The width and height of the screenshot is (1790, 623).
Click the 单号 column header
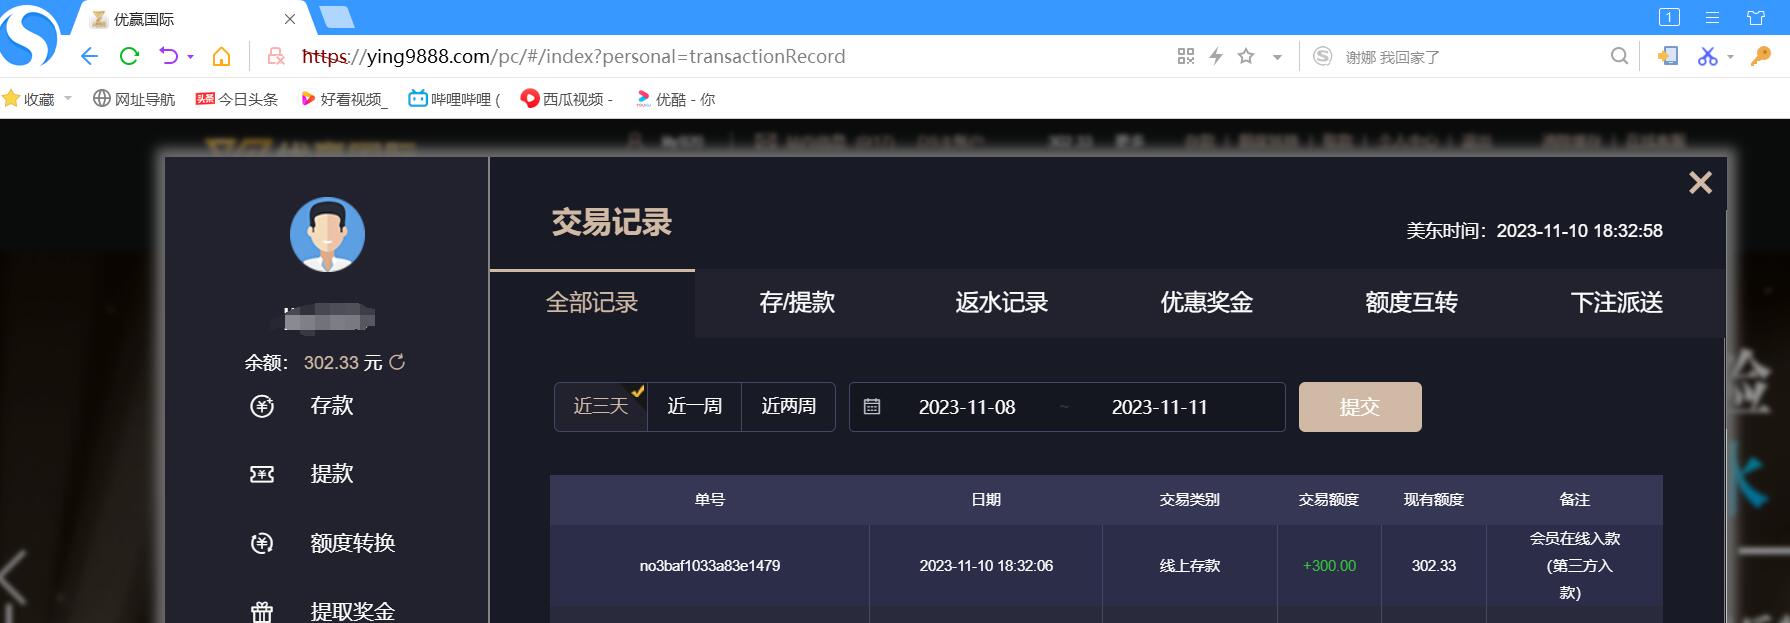tap(710, 499)
